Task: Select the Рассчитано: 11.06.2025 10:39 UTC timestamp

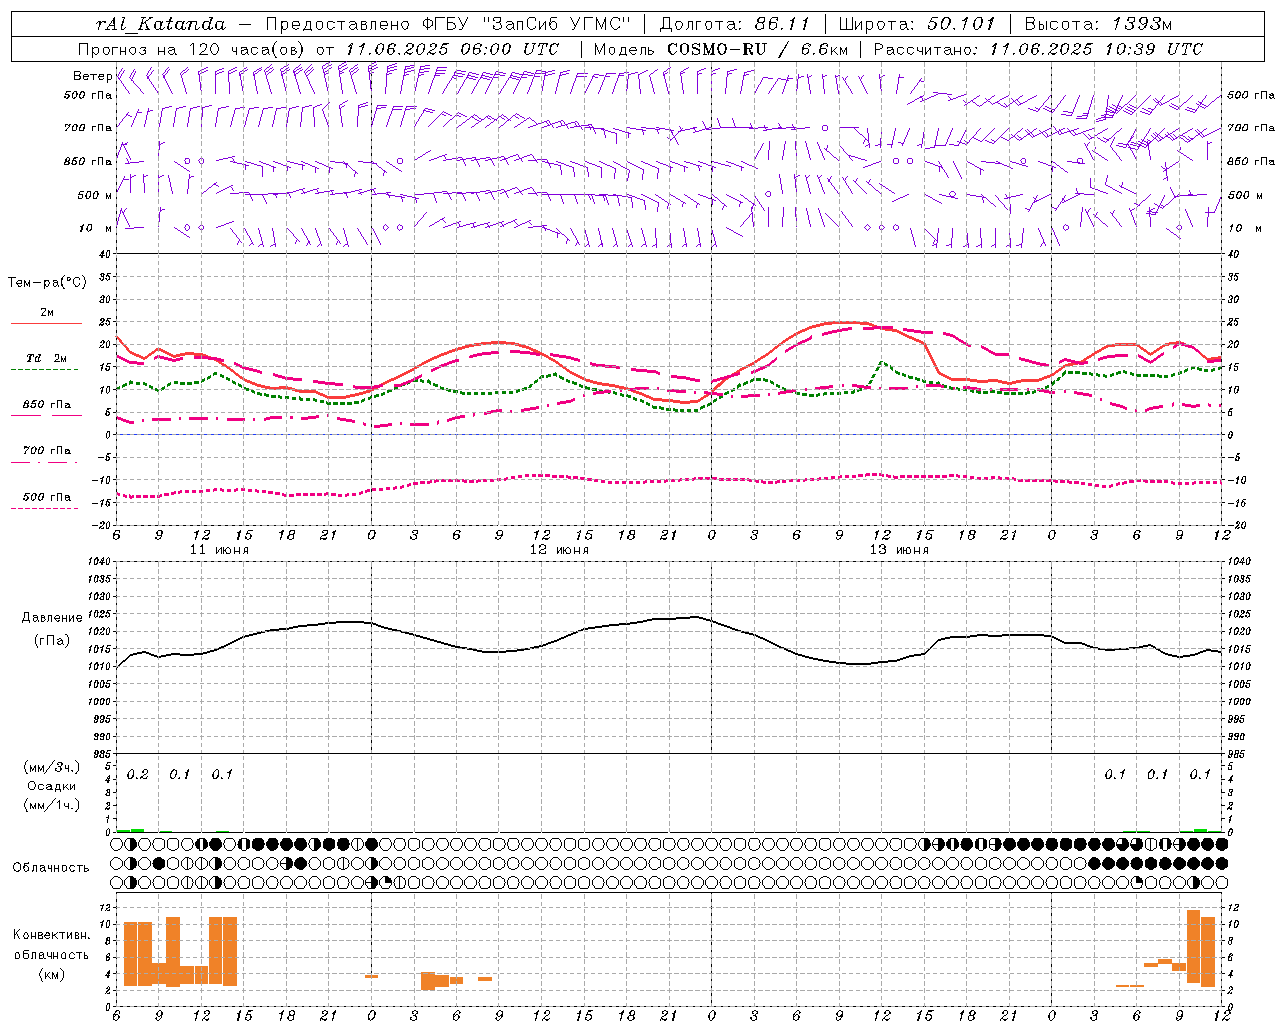Action: 1038,49
